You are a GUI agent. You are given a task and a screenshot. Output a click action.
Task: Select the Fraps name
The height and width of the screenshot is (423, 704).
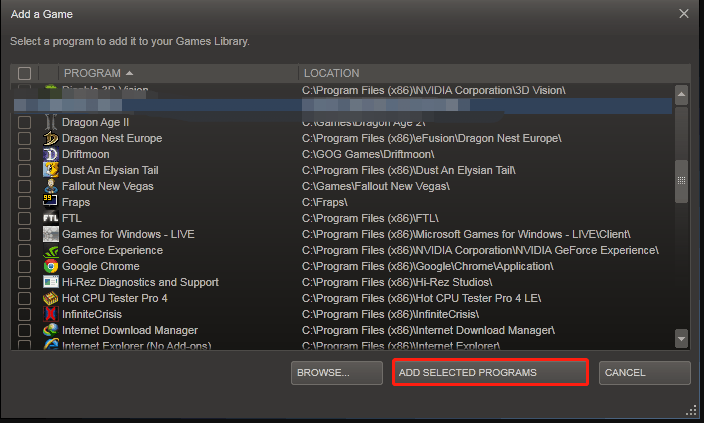(76, 202)
